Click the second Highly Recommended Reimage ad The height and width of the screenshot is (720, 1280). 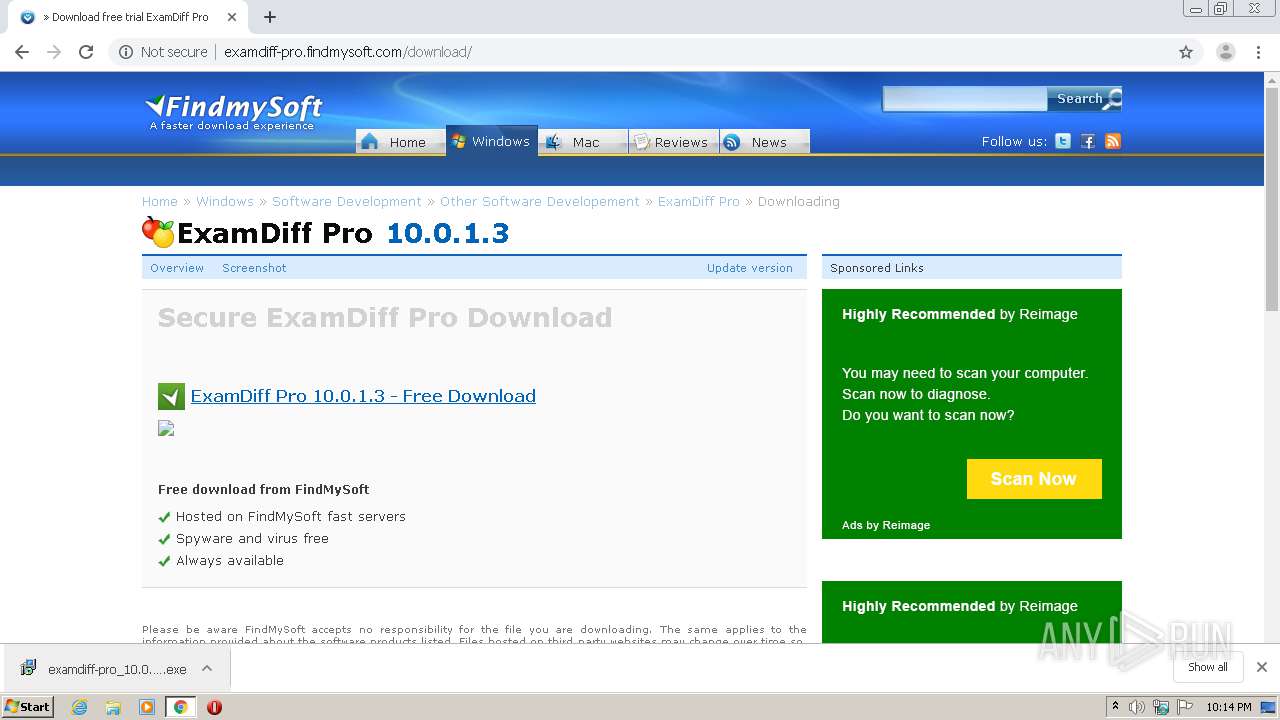pos(972,611)
